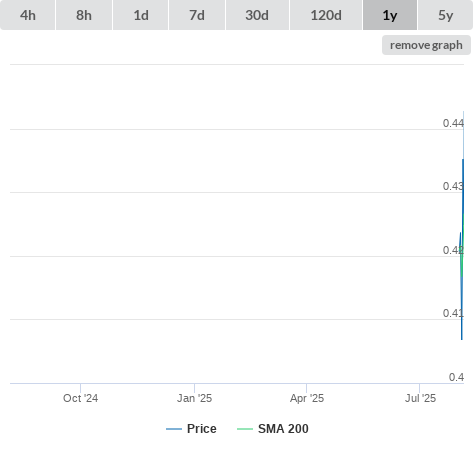Switch chart to 5y range

point(445,15)
